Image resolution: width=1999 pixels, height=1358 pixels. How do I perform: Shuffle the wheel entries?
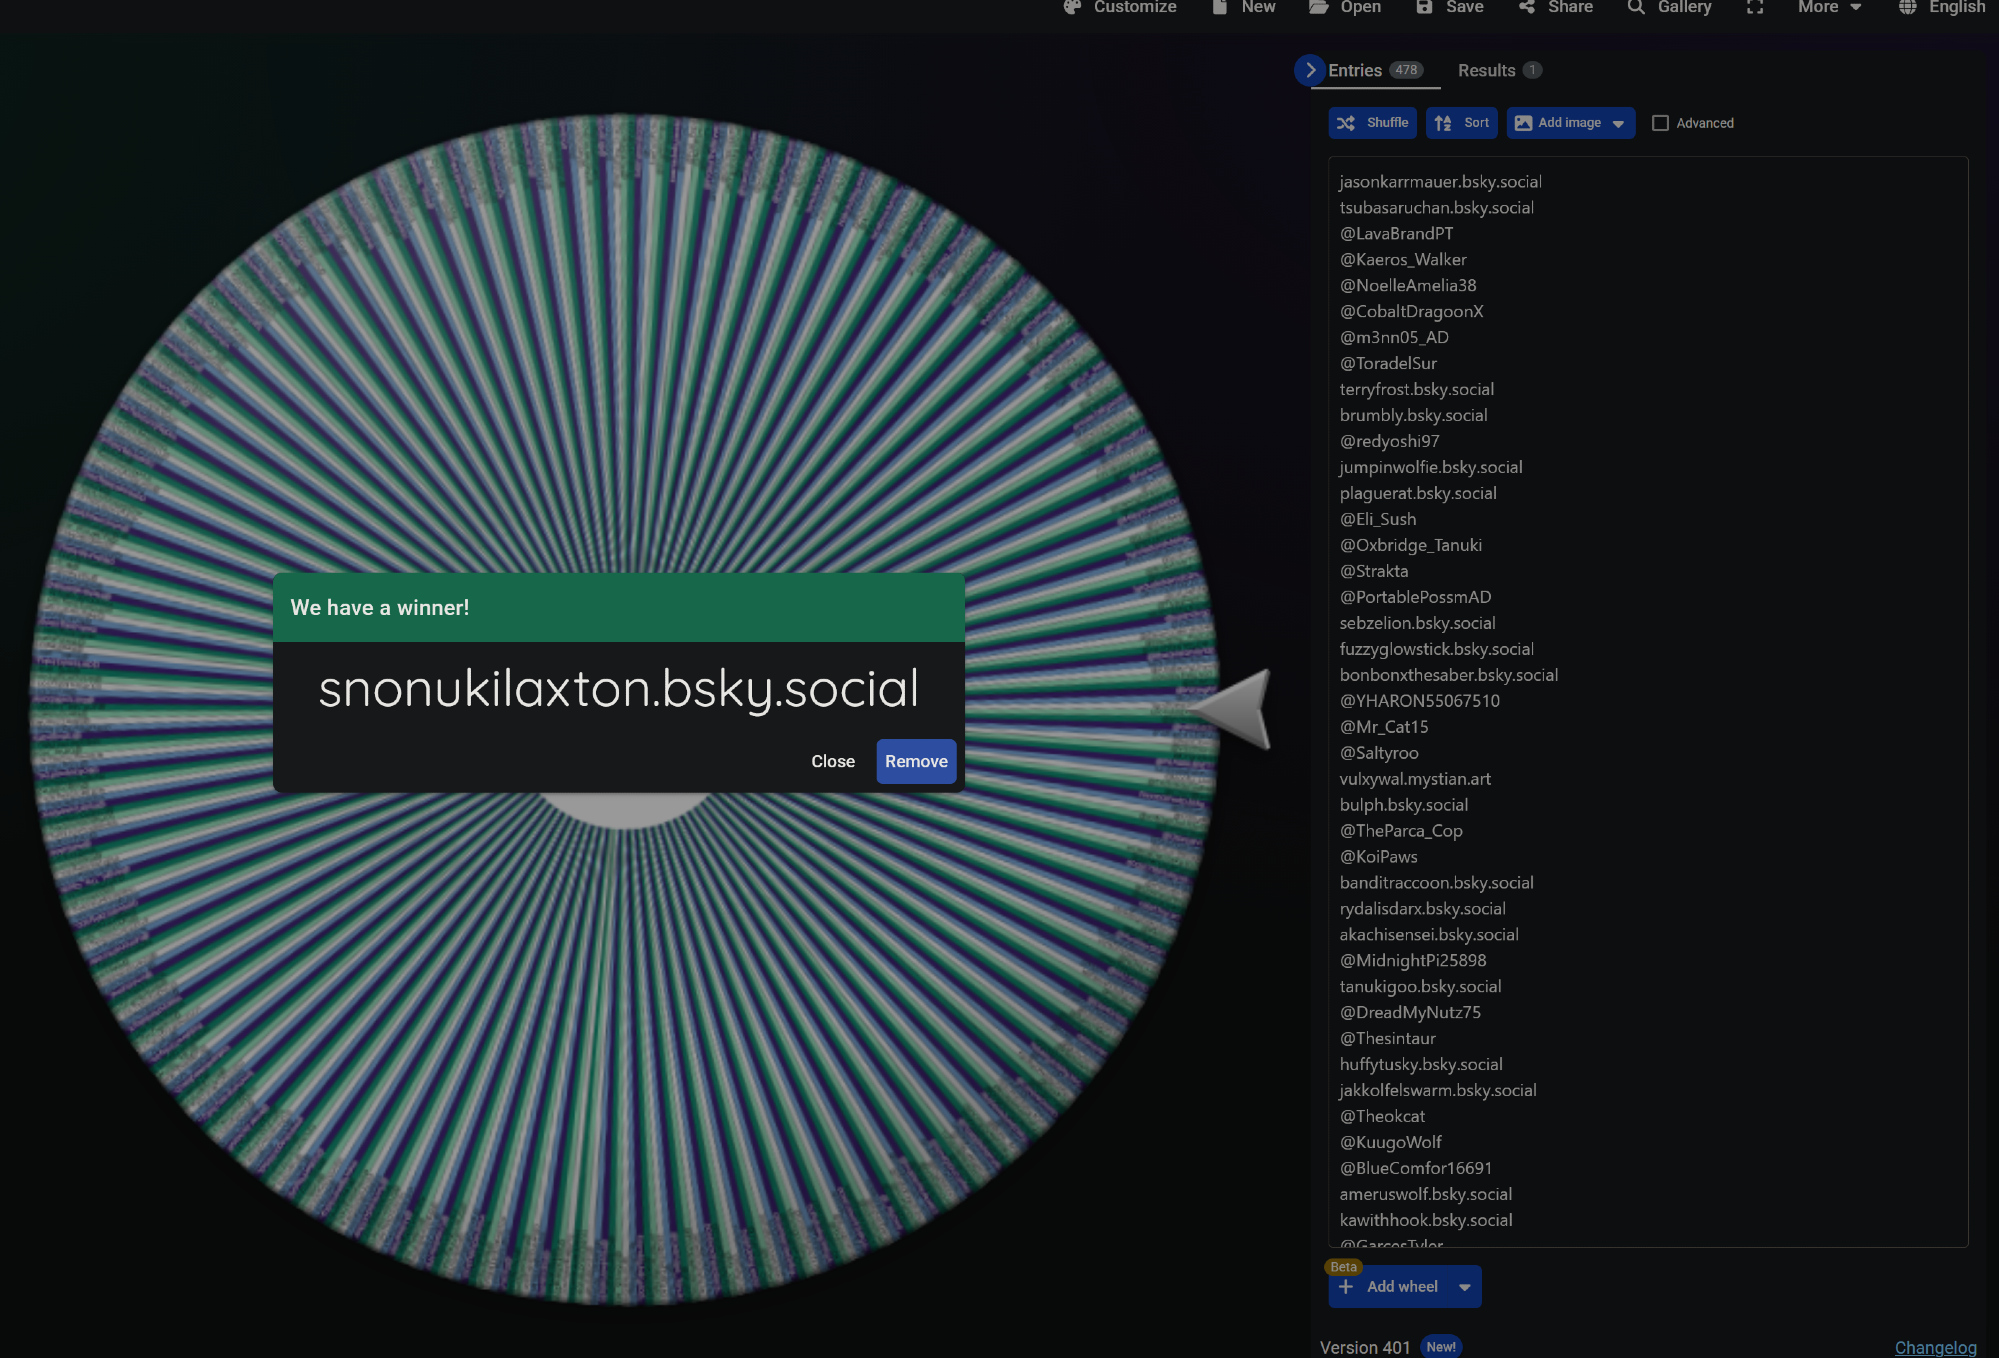1372,123
